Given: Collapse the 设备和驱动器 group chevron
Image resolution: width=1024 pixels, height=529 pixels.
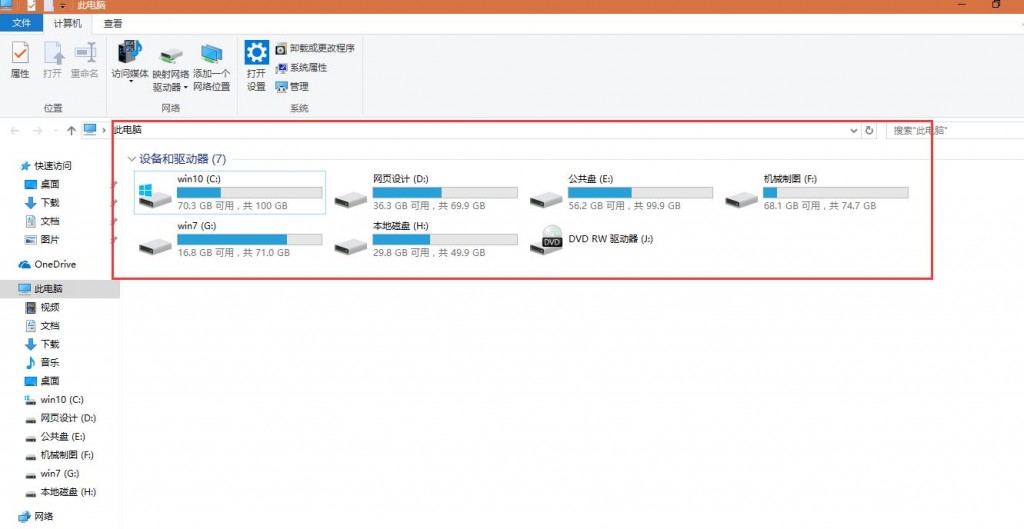Looking at the screenshot, I should pos(131,159).
